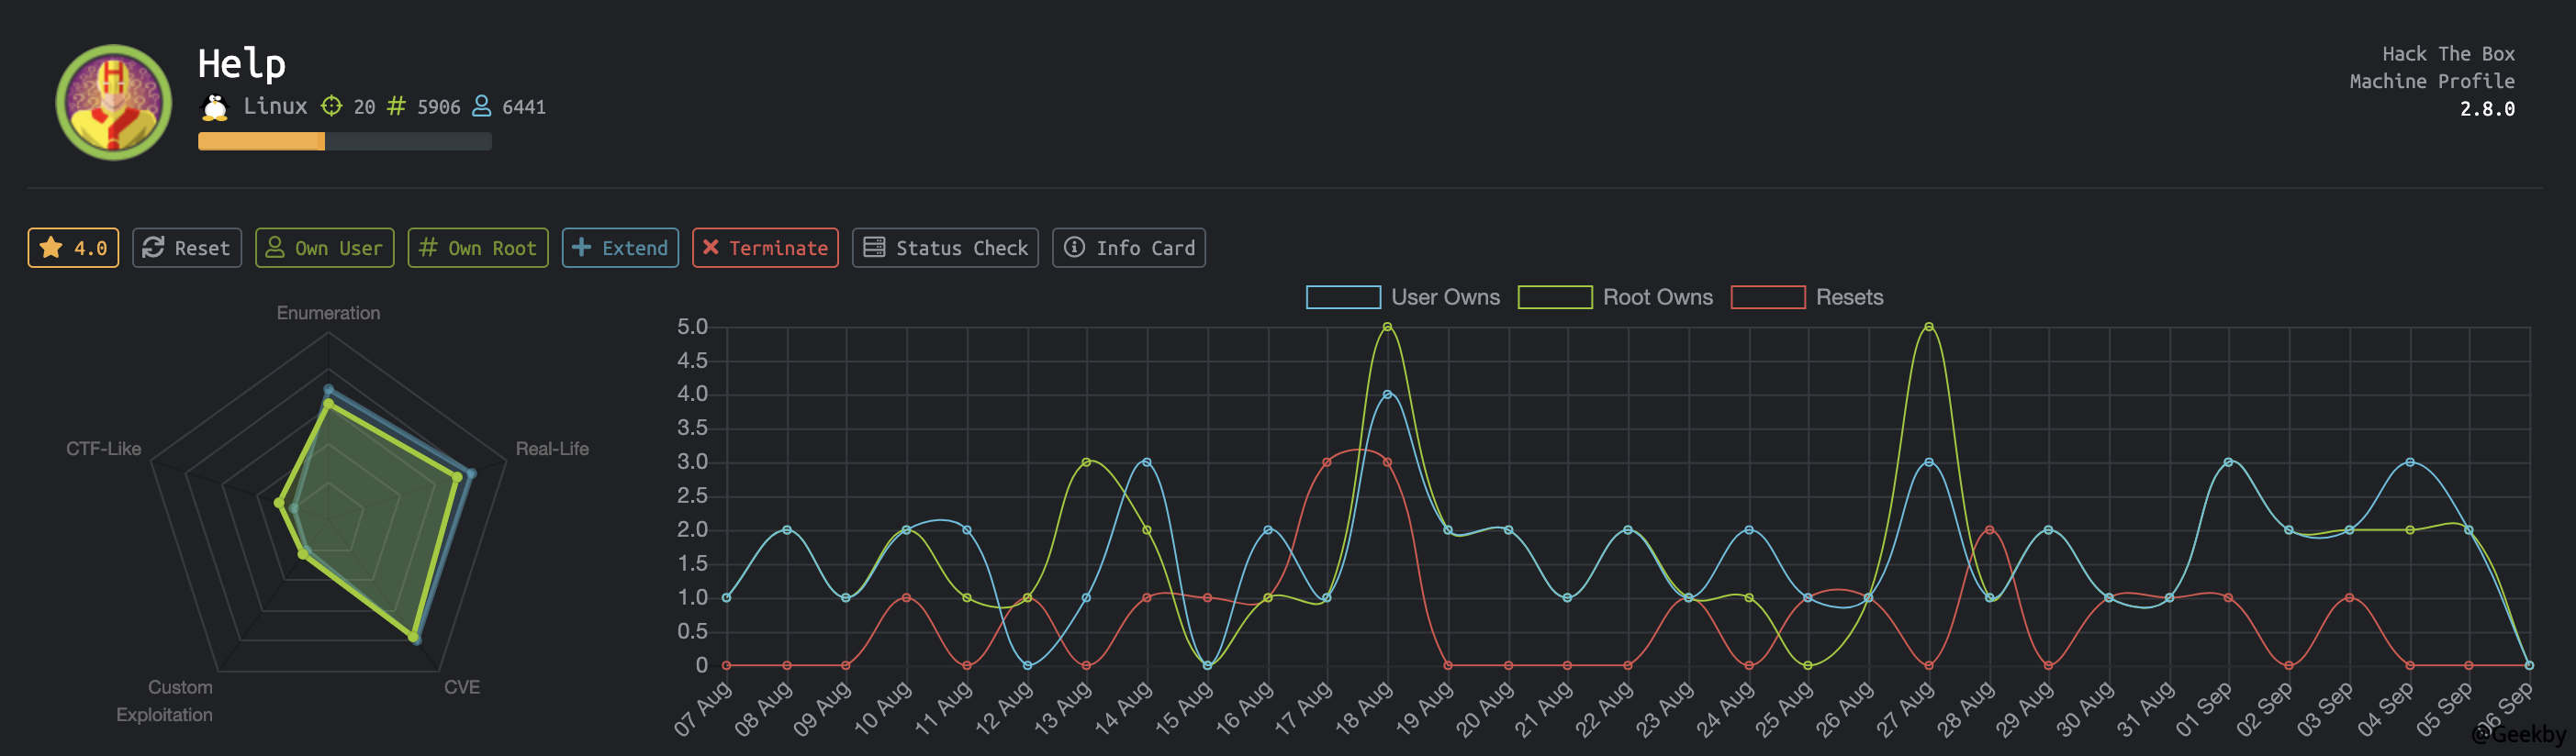Image resolution: width=2576 pixels, height=756 pixels.
Task: Click the star icon in rating button
Action: pos(52,248)
